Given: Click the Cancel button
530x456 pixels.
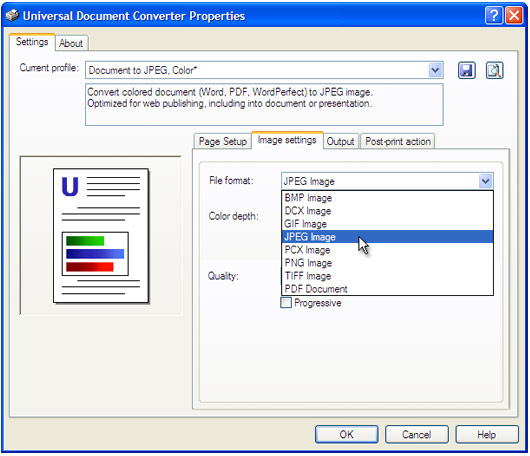Looking at the screenshot, I should point(416,434).
